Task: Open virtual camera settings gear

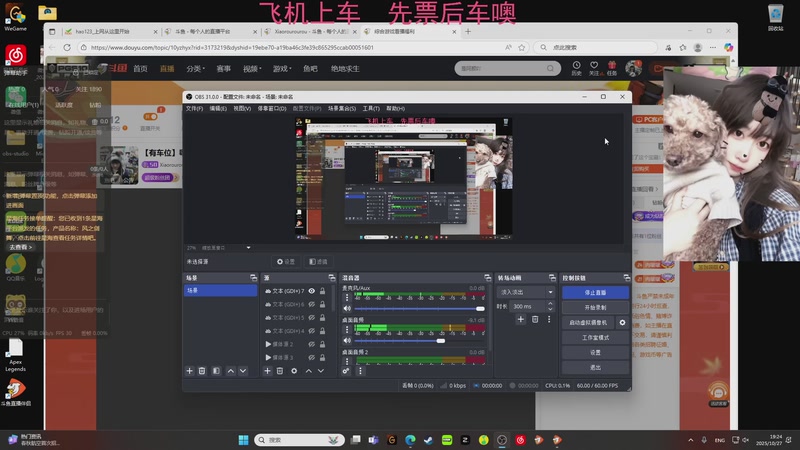Action: tap(622, 322)
